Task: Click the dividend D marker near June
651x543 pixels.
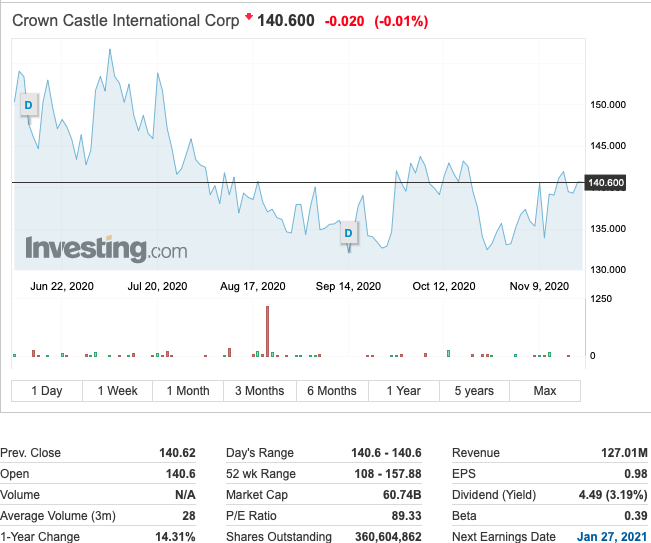Action: [x=29, y=105]
